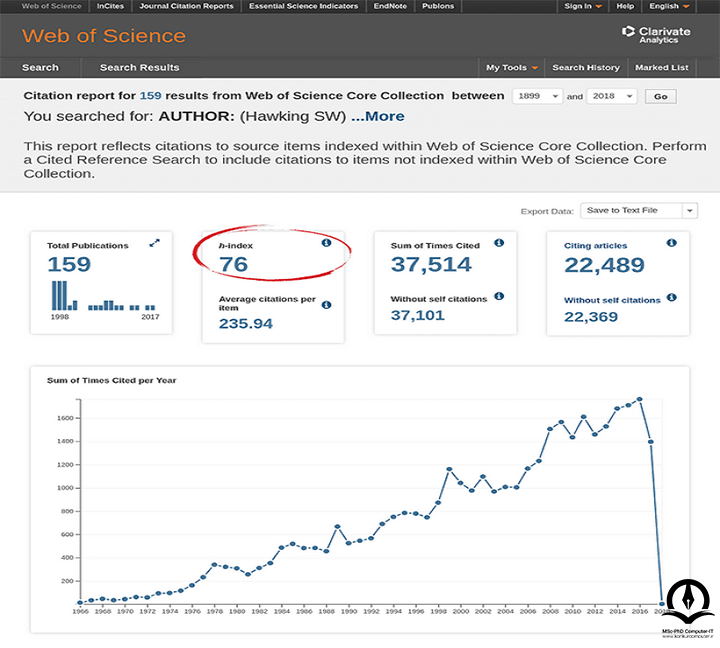Open the Save to Text File dropdown
The width and height of the screenshot is (720, 648).
coord(639,210)
